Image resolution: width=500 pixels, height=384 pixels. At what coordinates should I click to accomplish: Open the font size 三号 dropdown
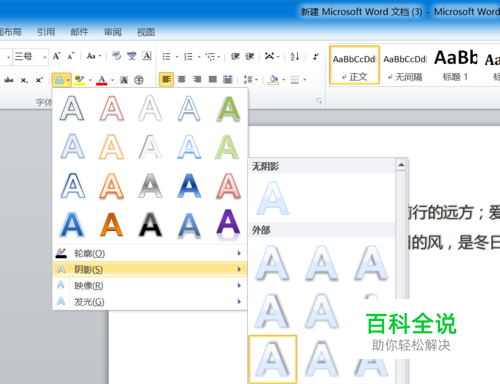44,57
